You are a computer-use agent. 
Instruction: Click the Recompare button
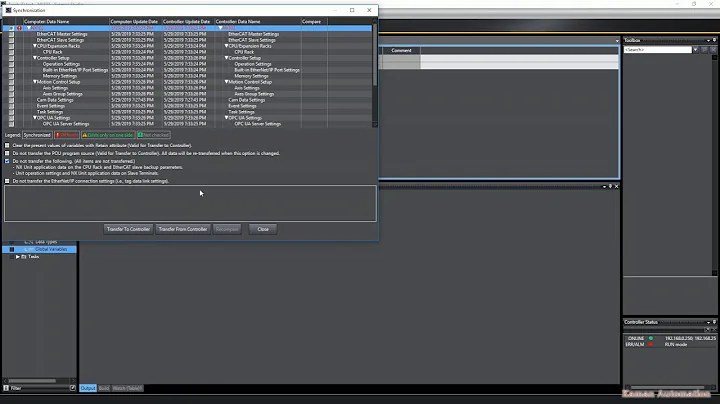tap(227, 229)
